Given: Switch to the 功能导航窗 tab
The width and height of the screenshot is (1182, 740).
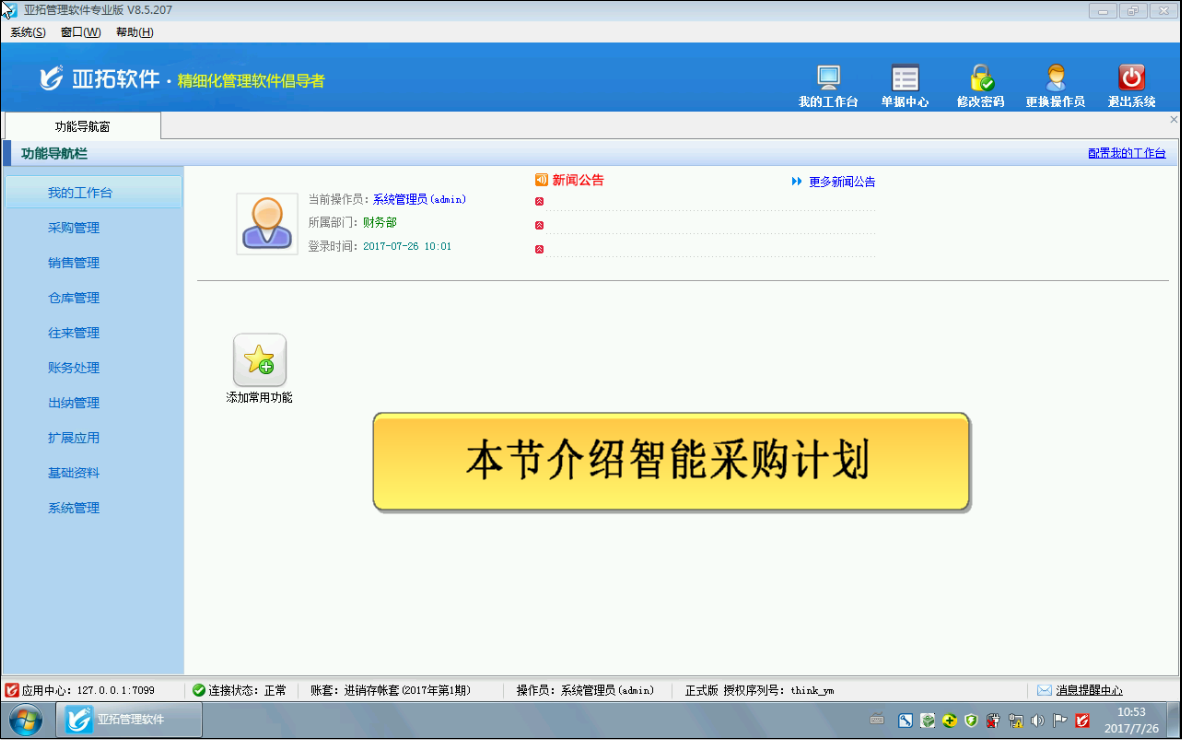Looking at the screenshot, I should 82,126.
